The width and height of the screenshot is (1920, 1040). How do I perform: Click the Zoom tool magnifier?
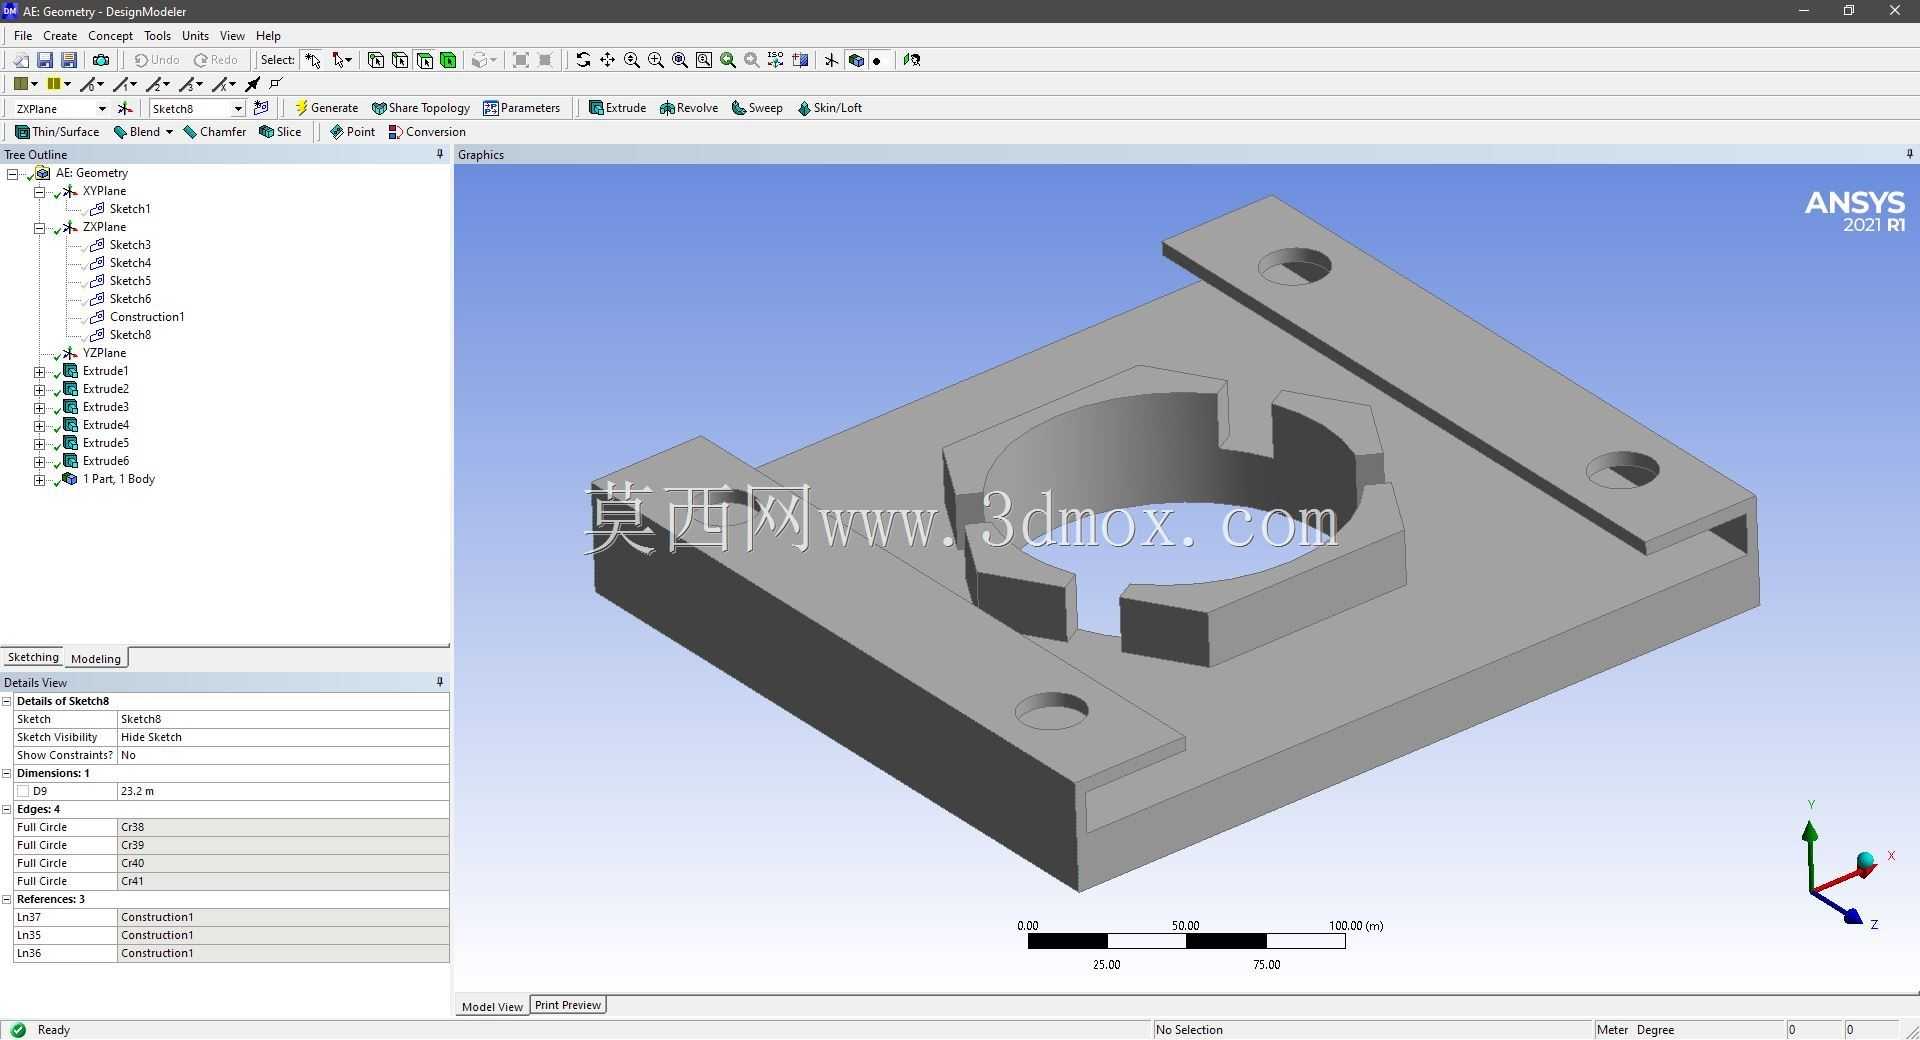click(632, 60)
